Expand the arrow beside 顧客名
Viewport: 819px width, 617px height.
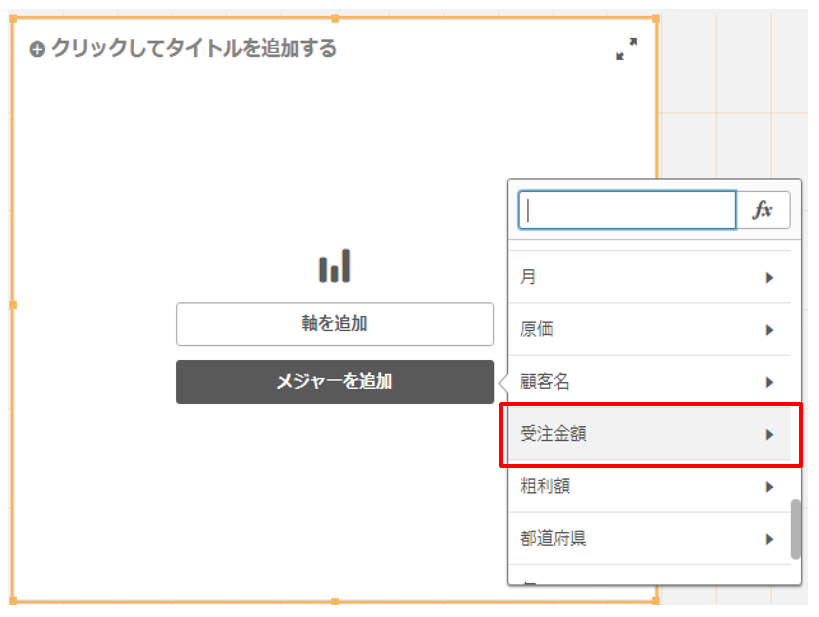tap(769, 382)
